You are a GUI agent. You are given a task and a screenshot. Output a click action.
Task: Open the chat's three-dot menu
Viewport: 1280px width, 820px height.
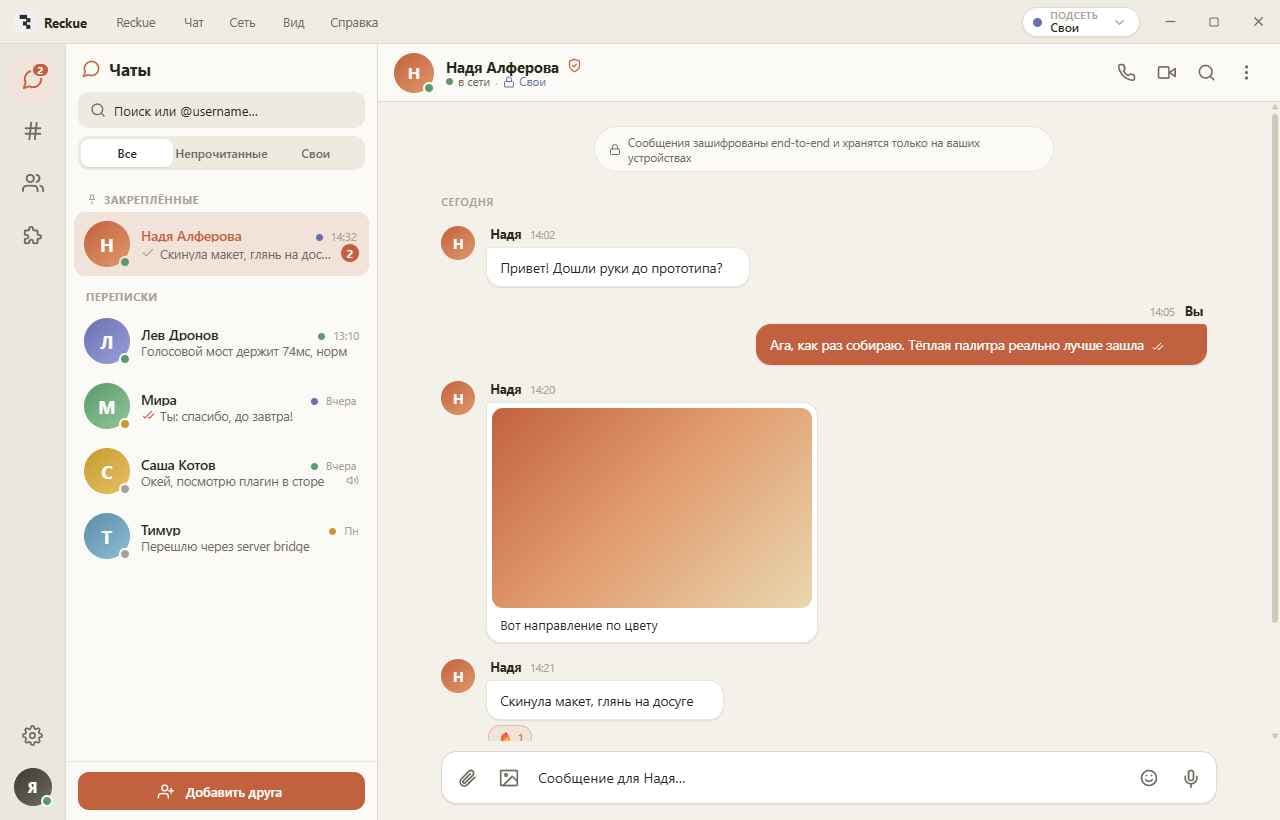(1246, 72)
